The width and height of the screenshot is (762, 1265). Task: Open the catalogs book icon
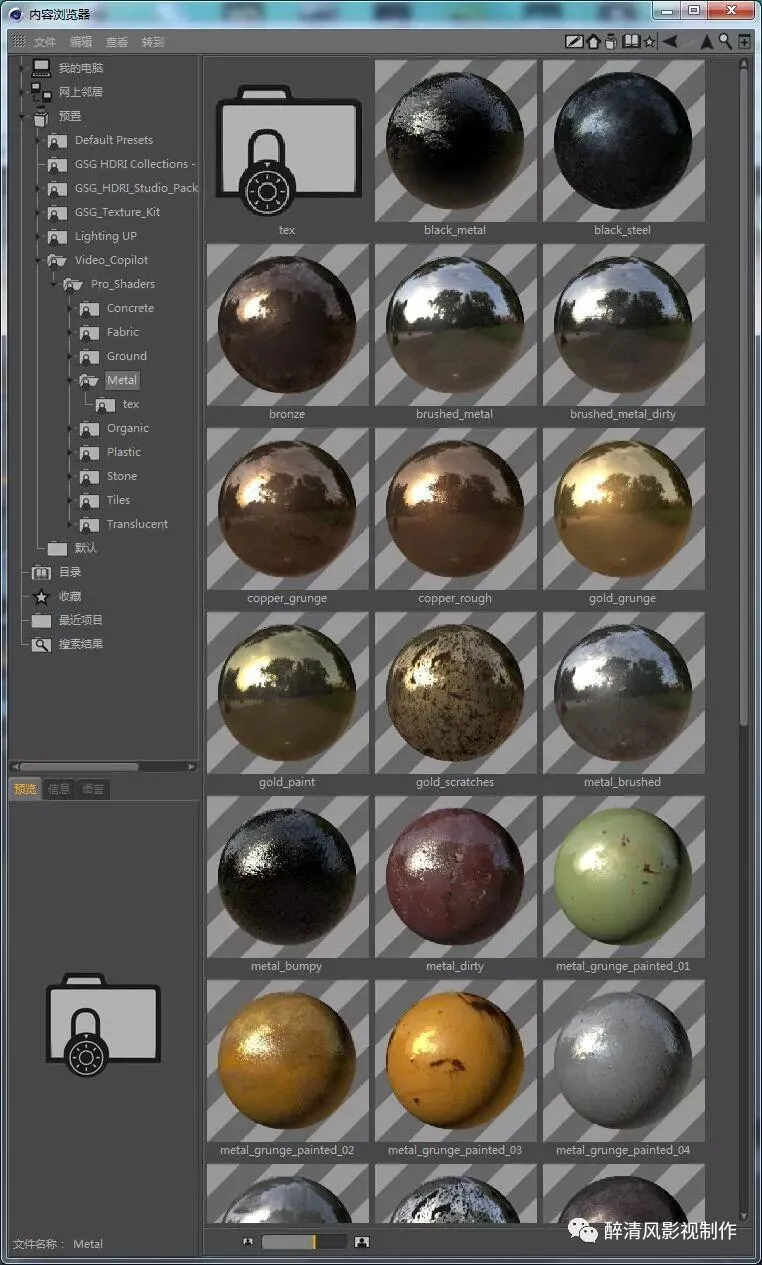click(631, 42)
